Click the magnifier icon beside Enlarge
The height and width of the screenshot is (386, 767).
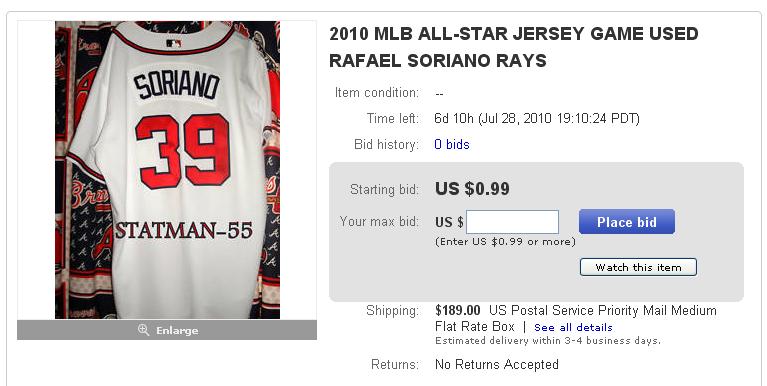(143, 330)
